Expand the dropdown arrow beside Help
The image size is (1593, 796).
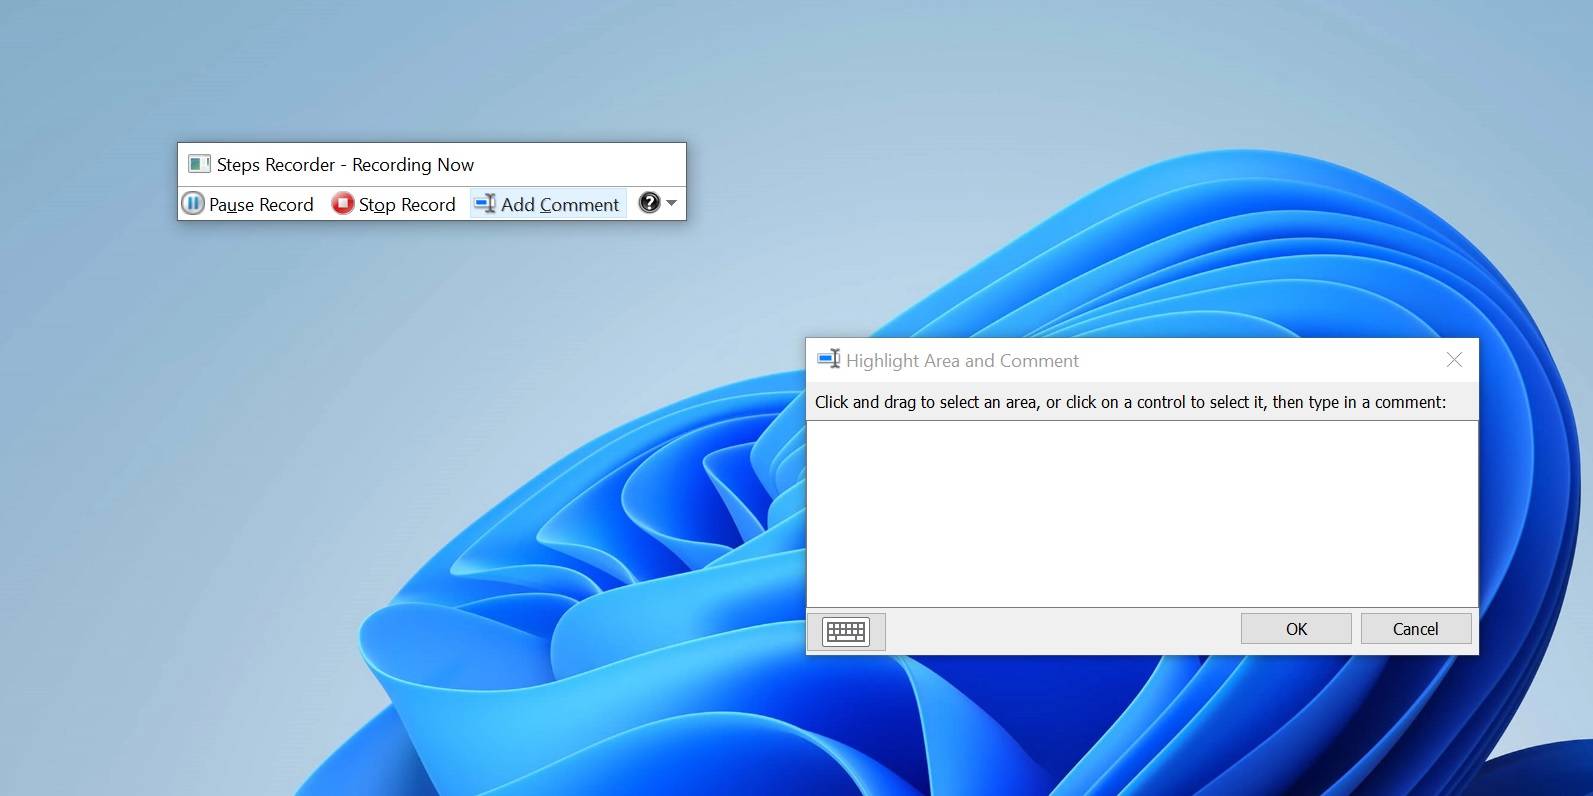pos(672,203)
